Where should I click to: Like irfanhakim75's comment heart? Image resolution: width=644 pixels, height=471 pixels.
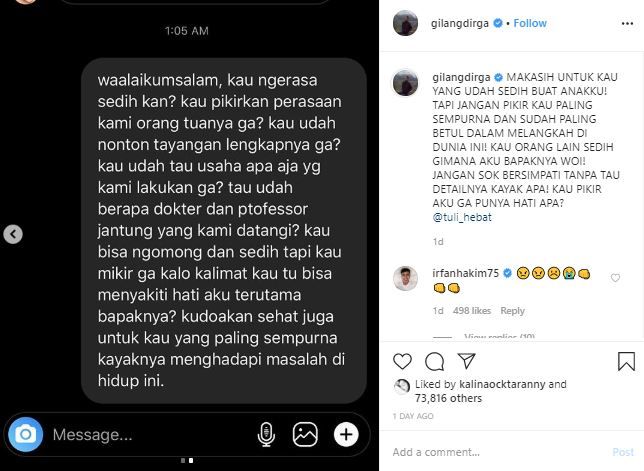click(x=615, y=278)
